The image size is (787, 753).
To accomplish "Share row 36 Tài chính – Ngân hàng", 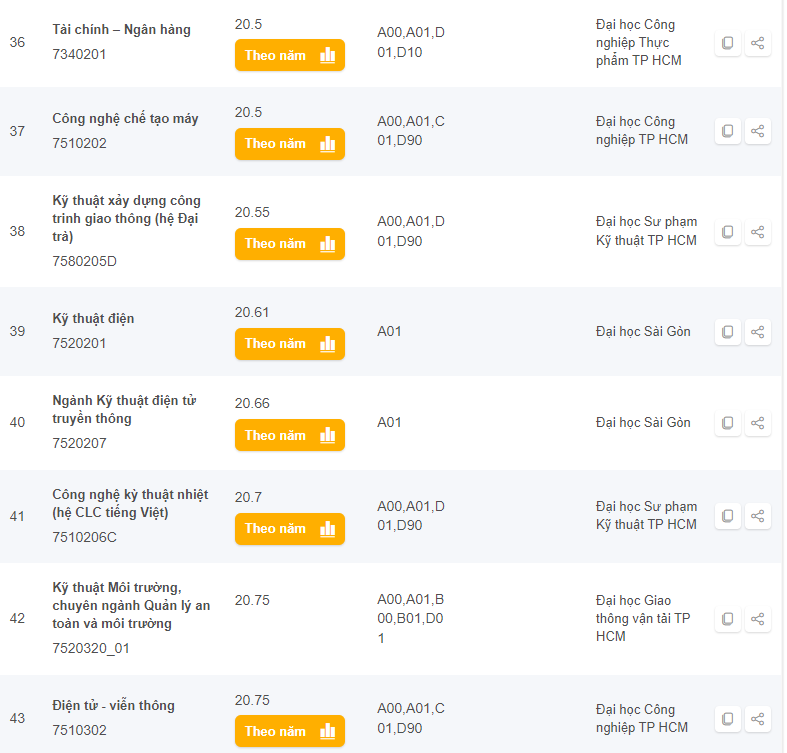I will coord(758,43).
